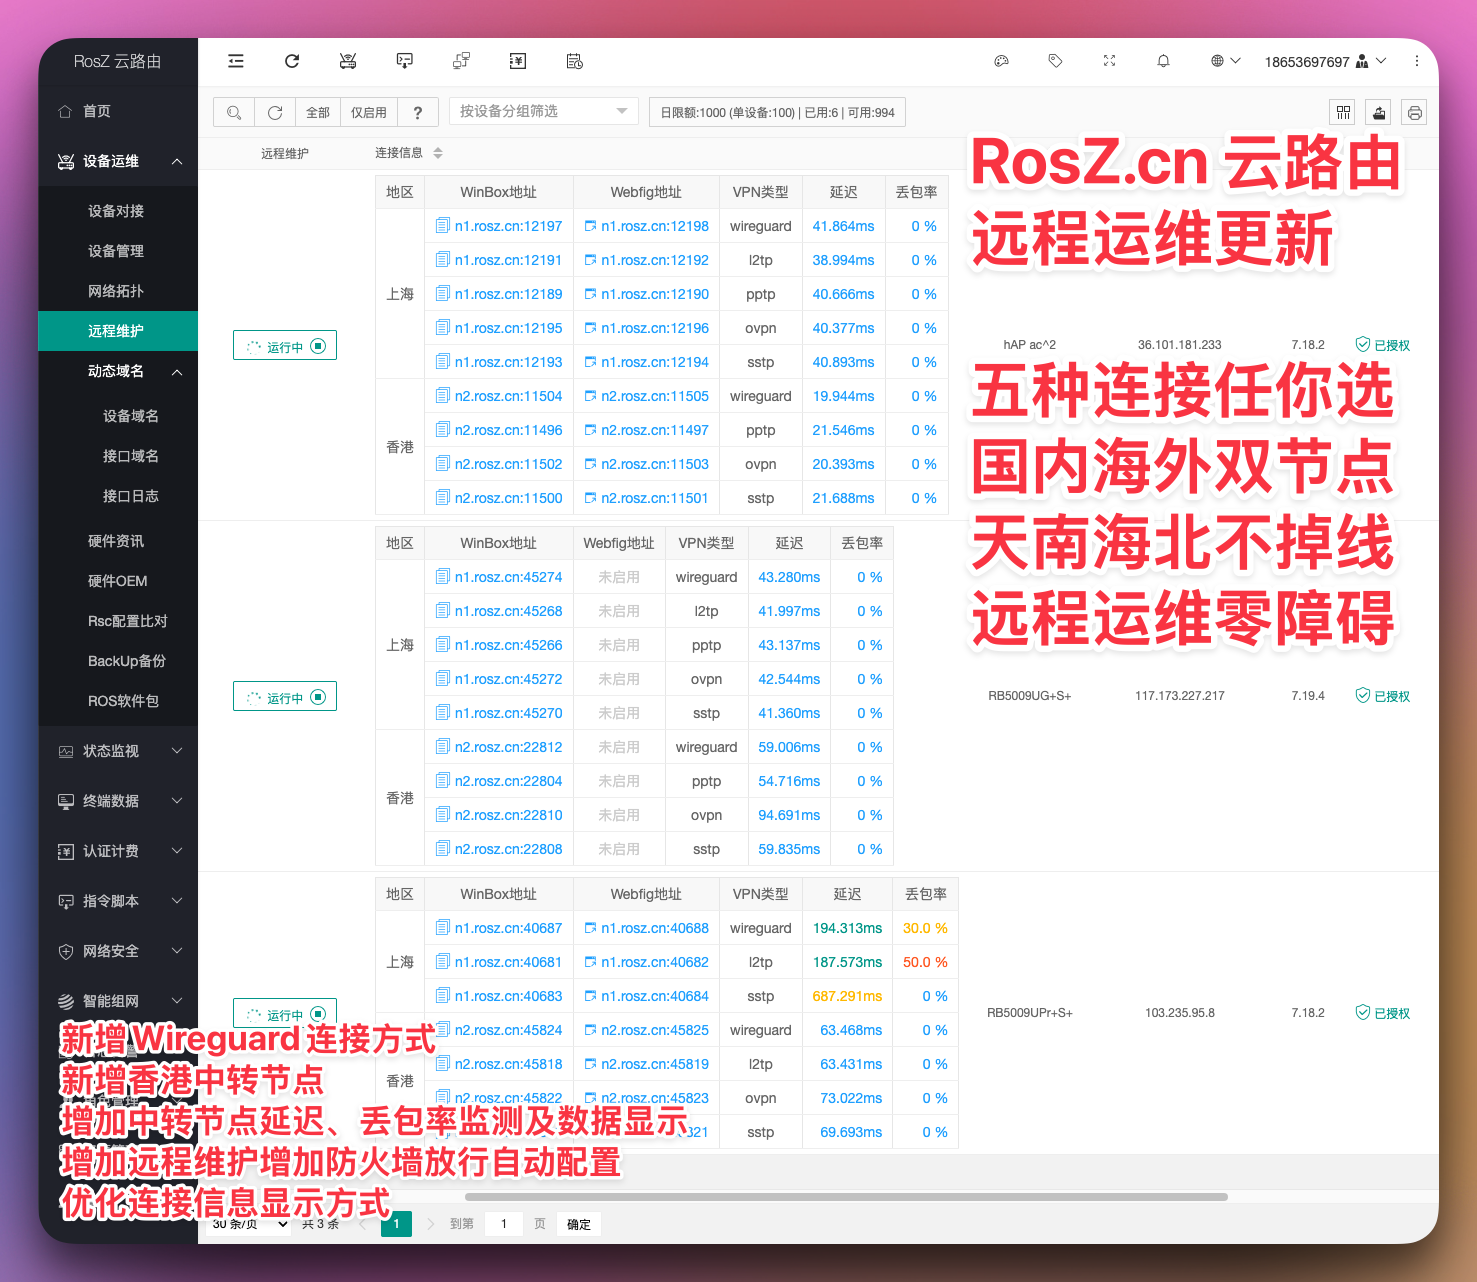Image resolution: width=1477 pixels, height=1282 pixels.
Task: Expand 状态监视 sidebar section
Action: 118,751
